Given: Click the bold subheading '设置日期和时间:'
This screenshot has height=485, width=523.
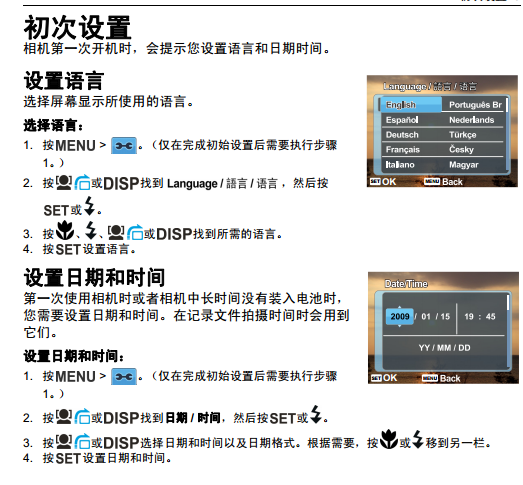Looking at the screenshot, I should pyautogui.click(x=74, y=356).
